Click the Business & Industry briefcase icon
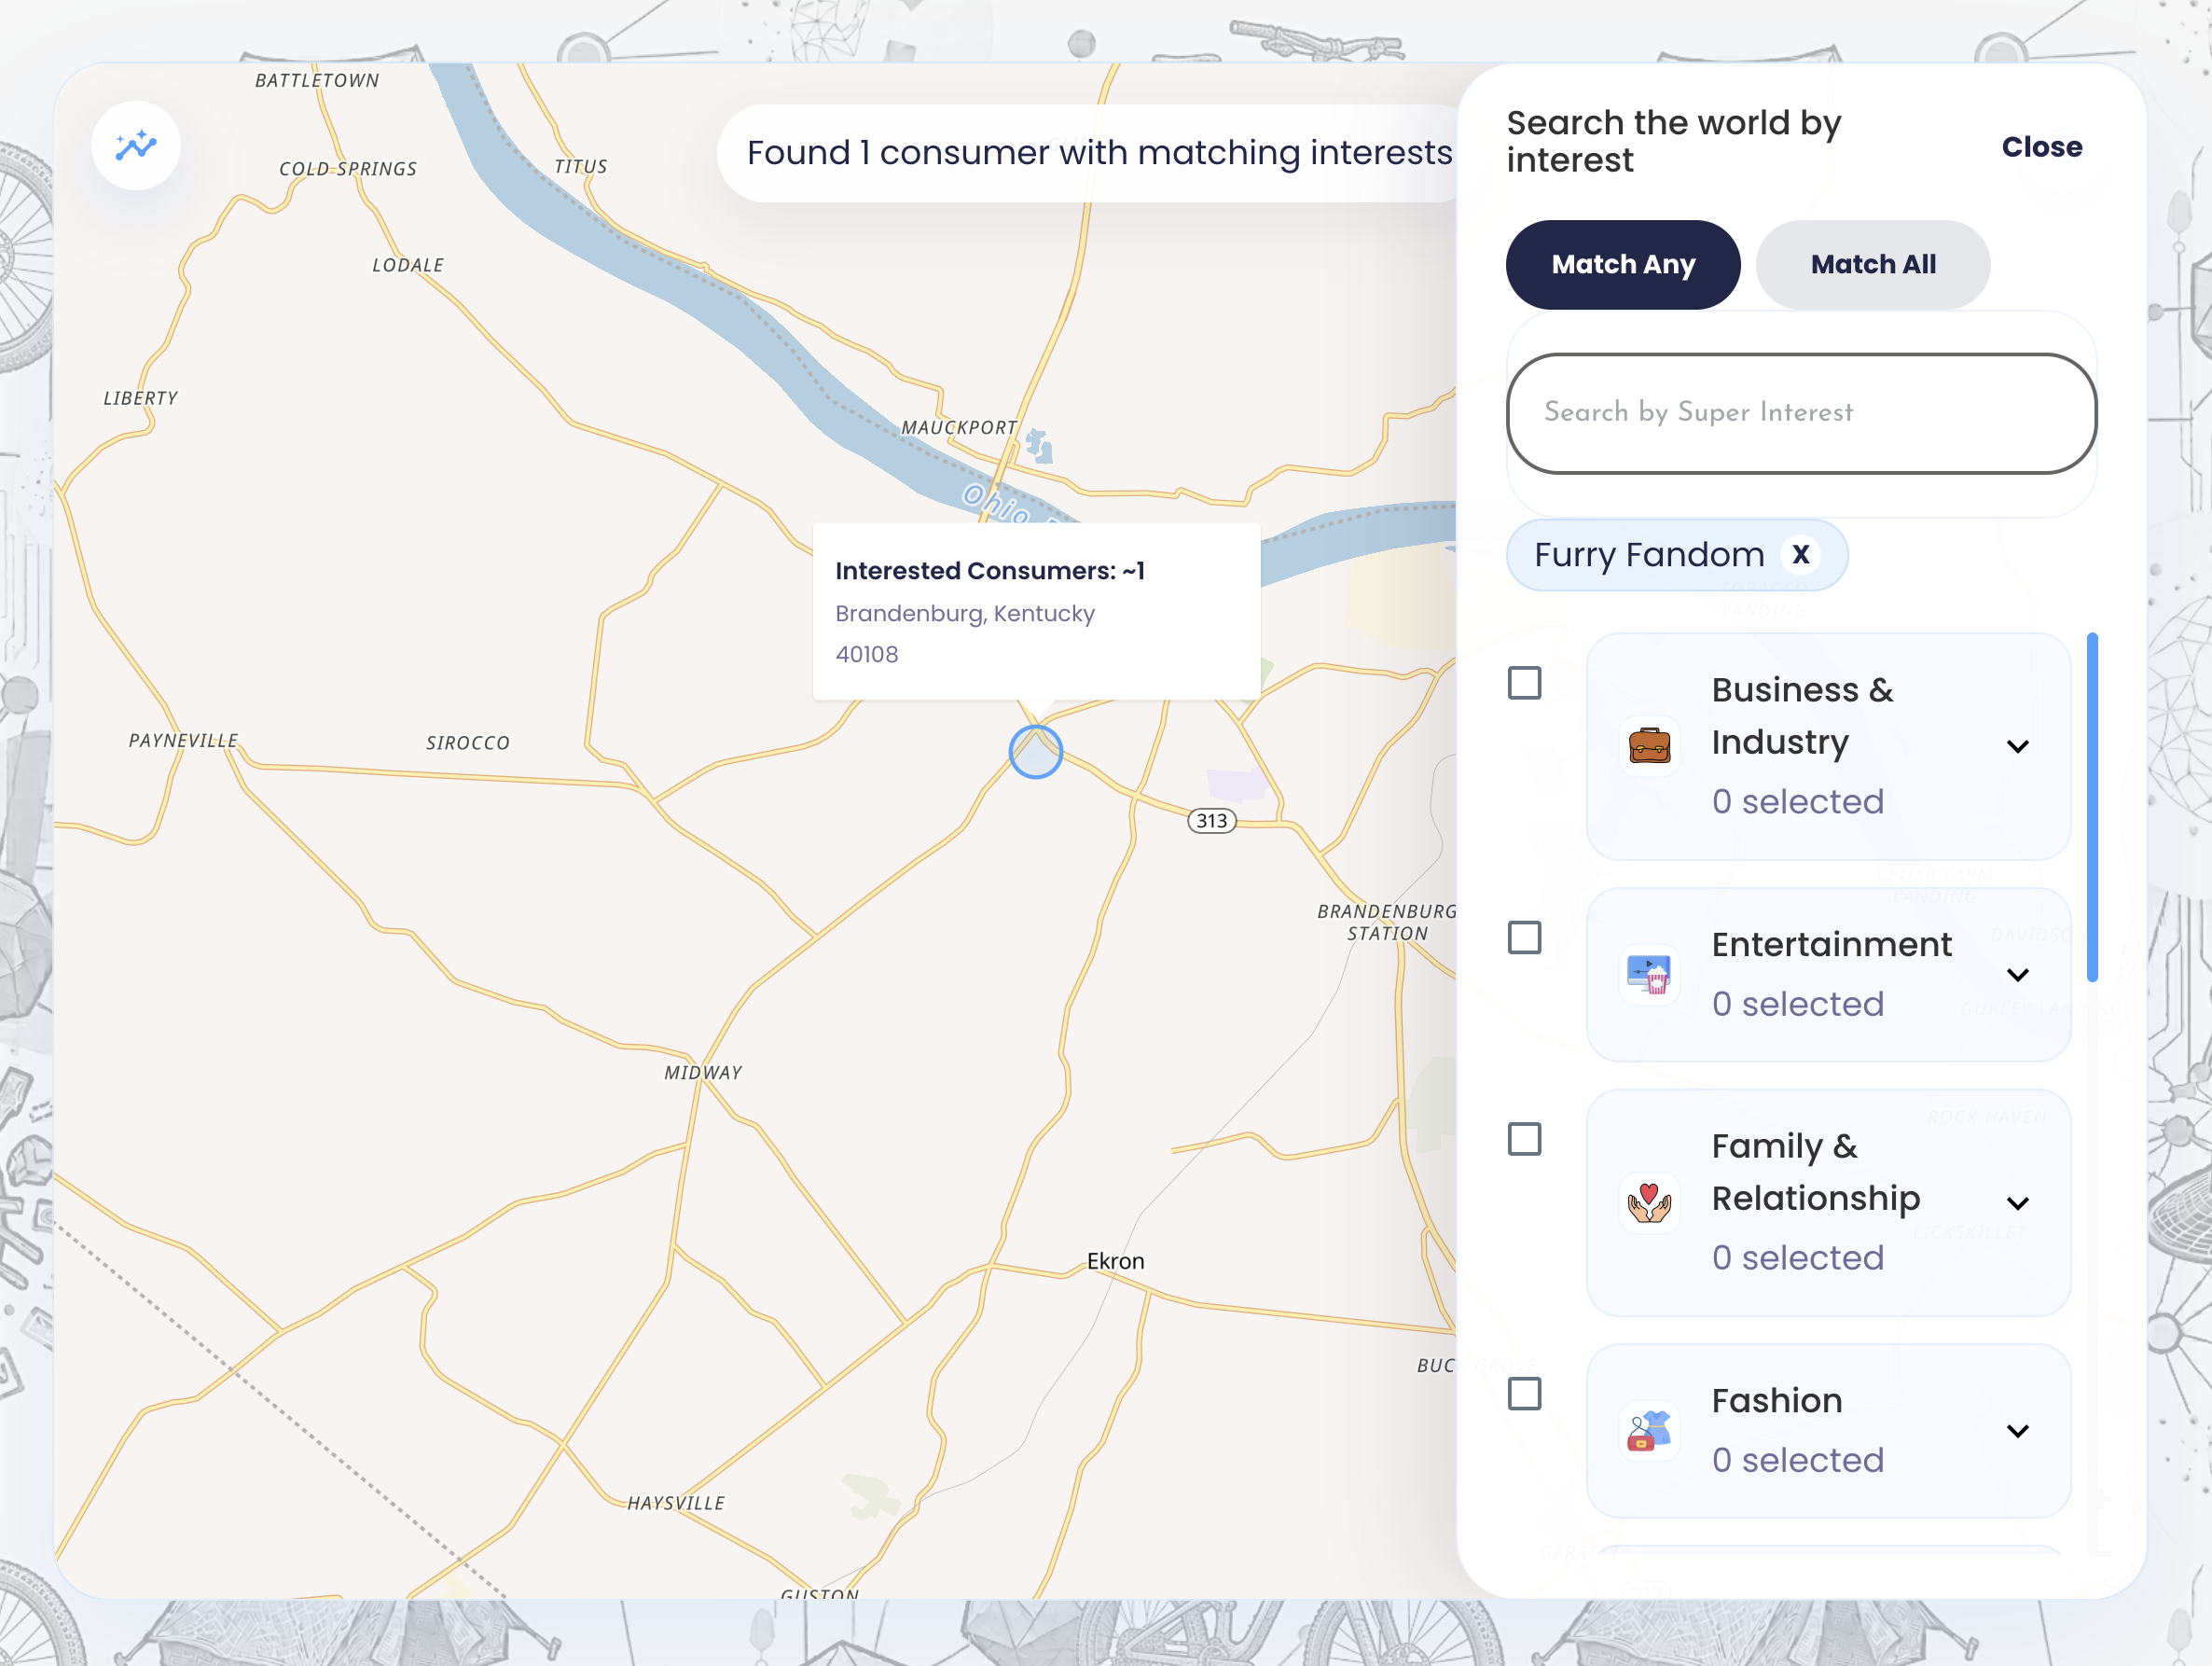 (x=1649, y=746)
